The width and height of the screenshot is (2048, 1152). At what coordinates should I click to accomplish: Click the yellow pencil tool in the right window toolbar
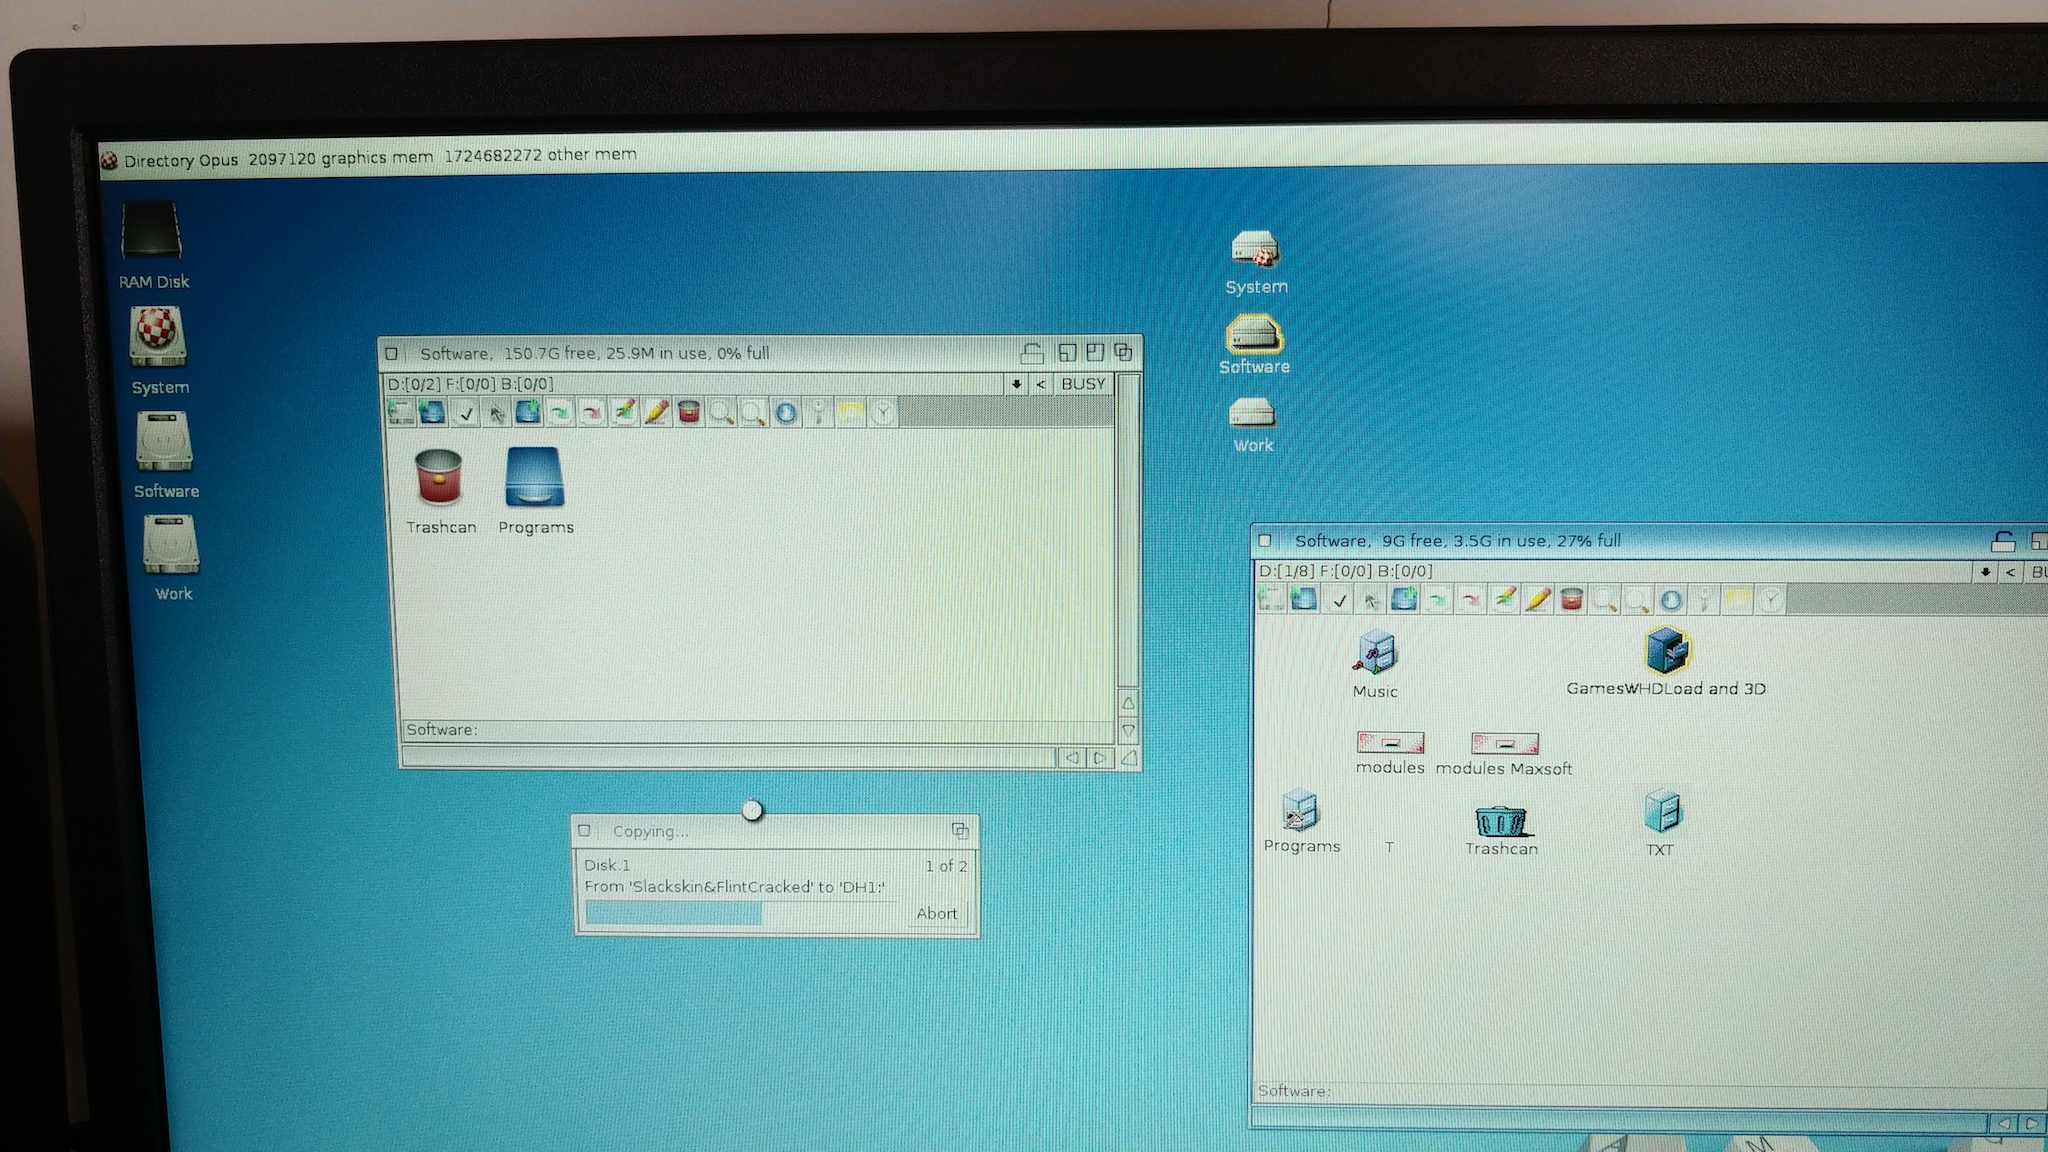pos(1537,600)
